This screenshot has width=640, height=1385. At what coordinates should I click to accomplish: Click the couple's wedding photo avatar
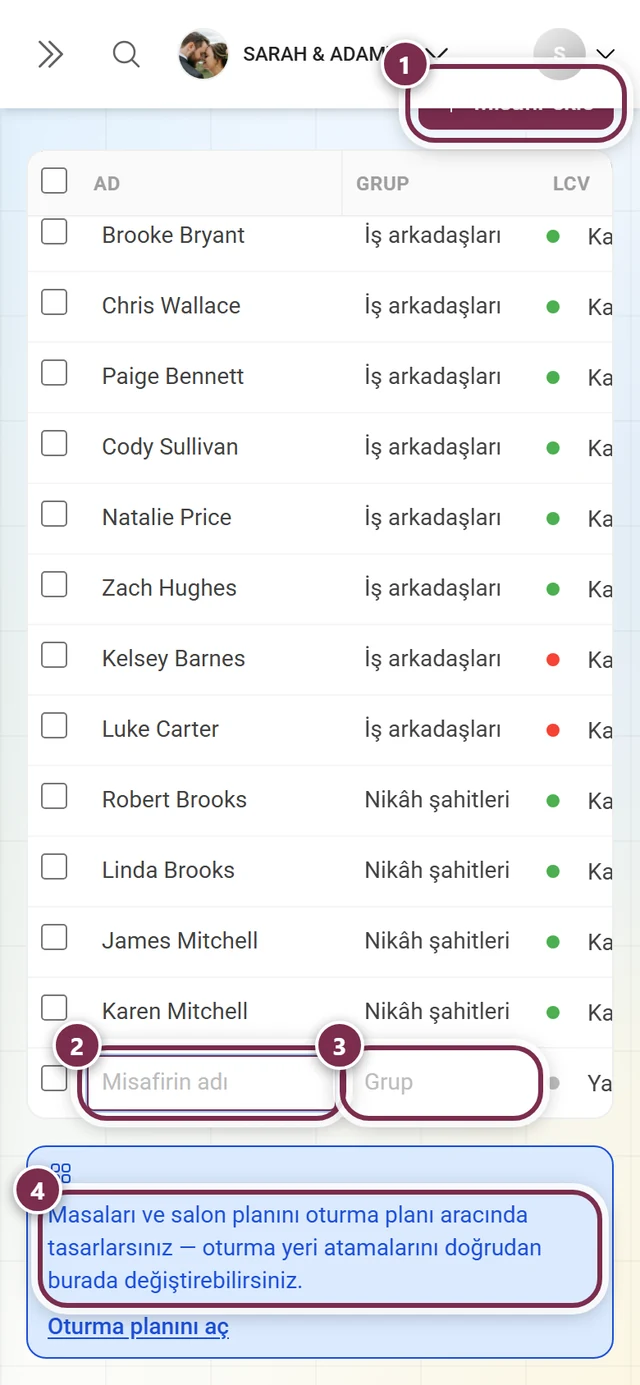[203, 54]
